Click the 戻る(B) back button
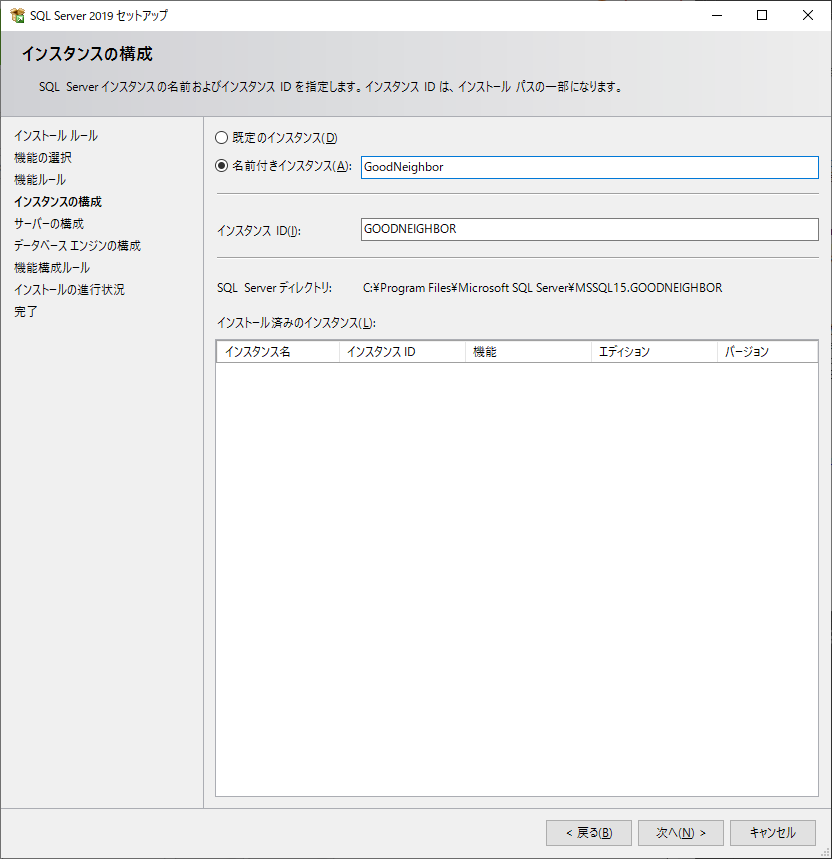The image size is (832, 859). 589,833
